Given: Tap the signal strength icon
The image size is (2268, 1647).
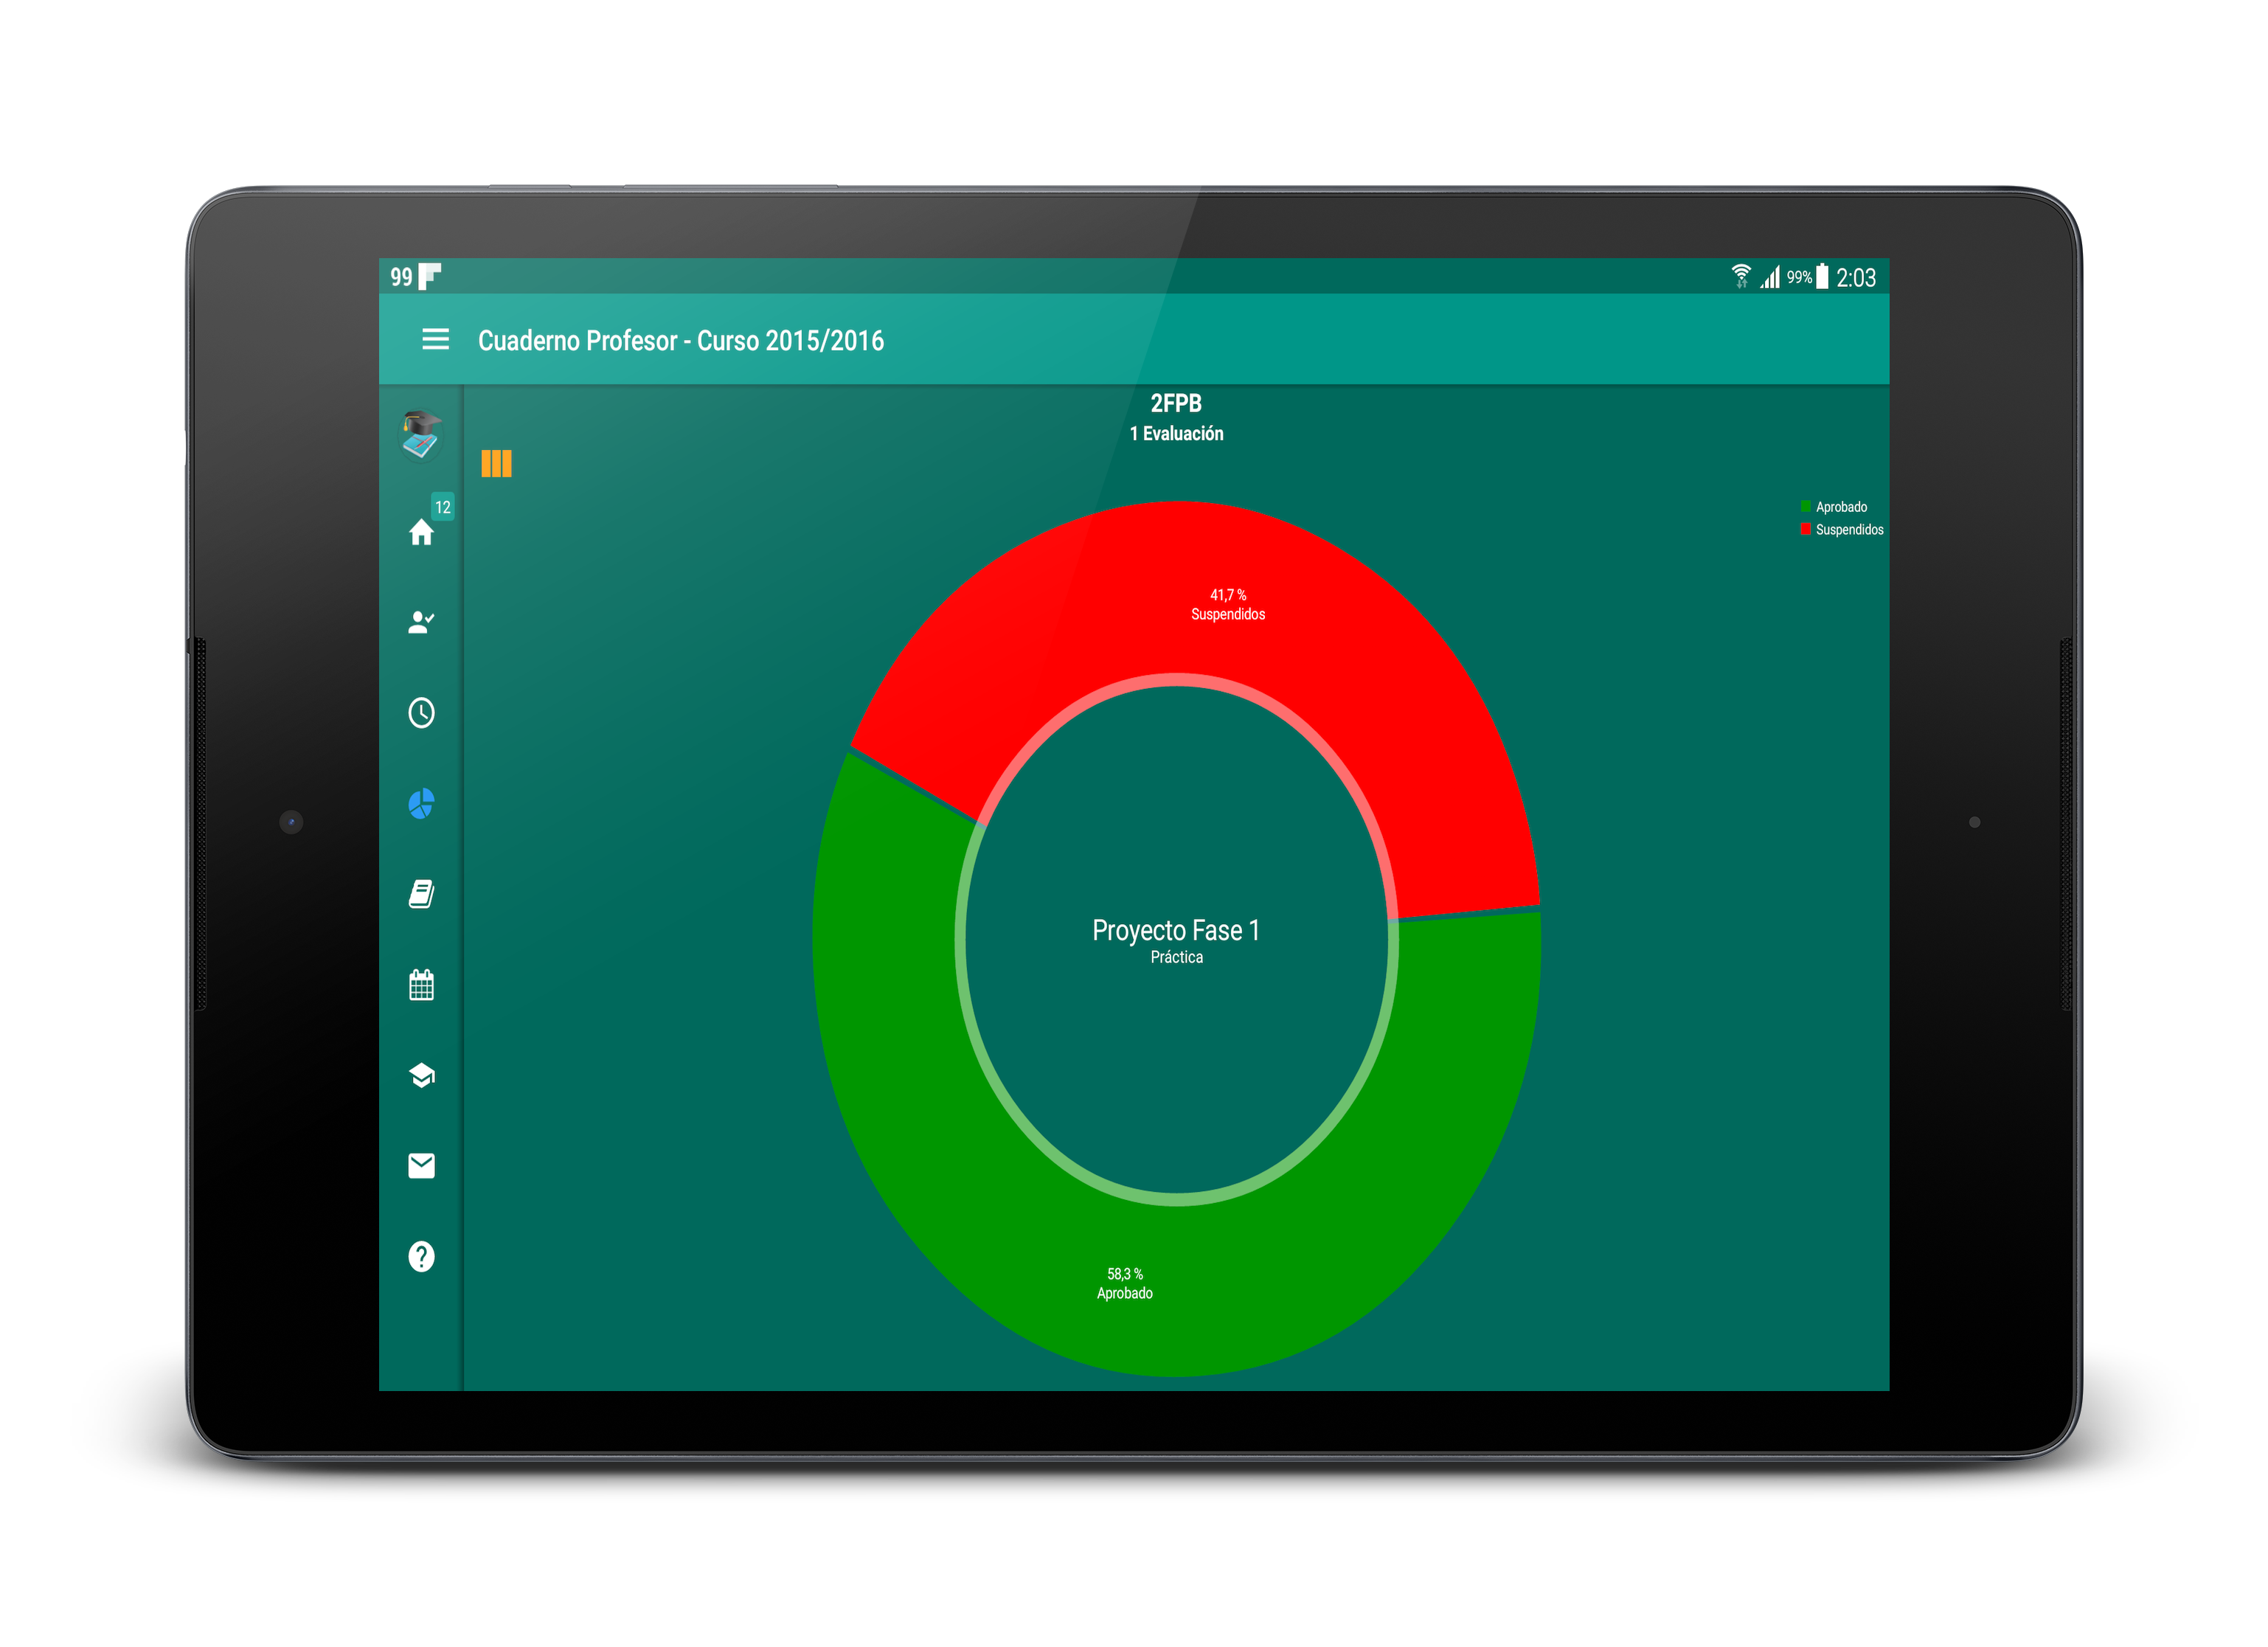Looking at the screenshot, I should [x=1770, y=277].
